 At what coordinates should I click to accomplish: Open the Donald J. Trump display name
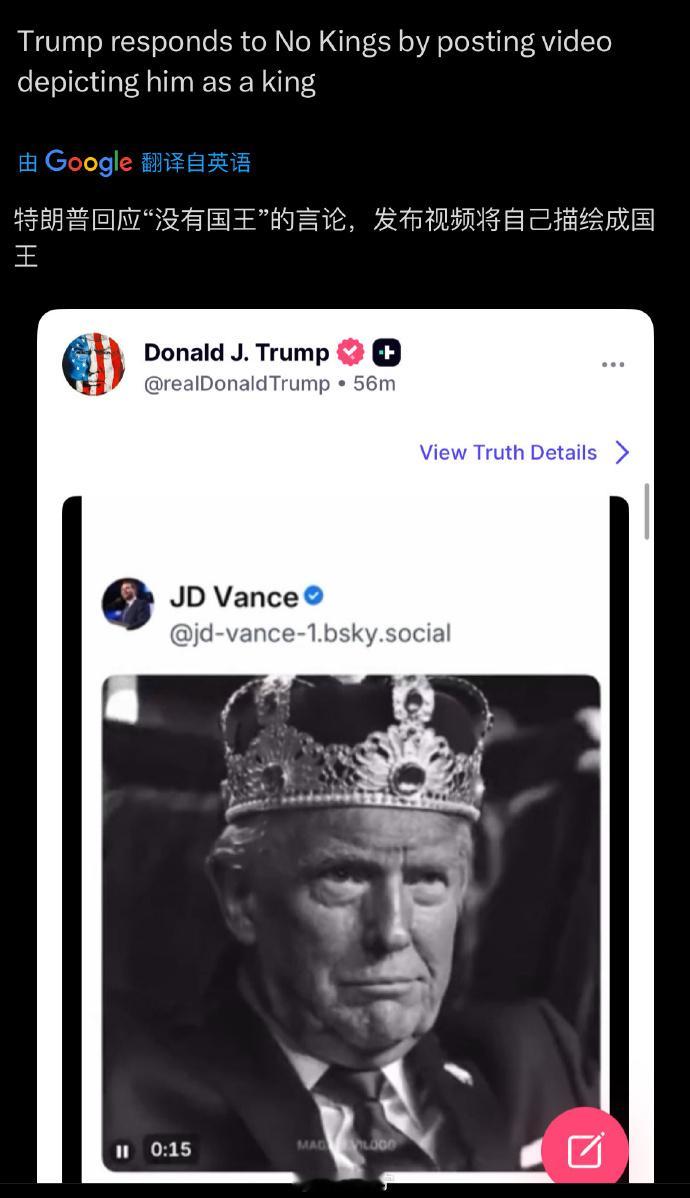(236, 352)
